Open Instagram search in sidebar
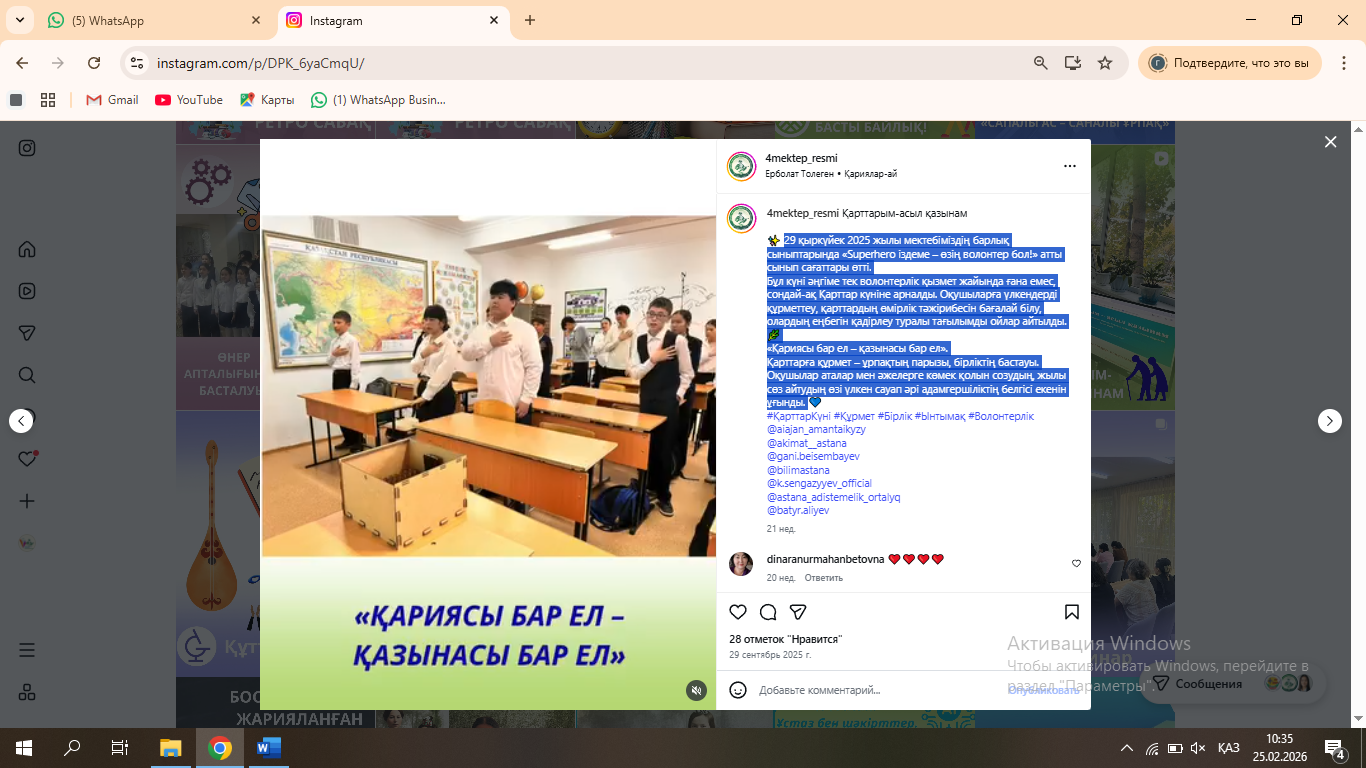Image resolution: width=1366 pixels, height=768 pixels. pyautogui.click(x=27, y=375)
